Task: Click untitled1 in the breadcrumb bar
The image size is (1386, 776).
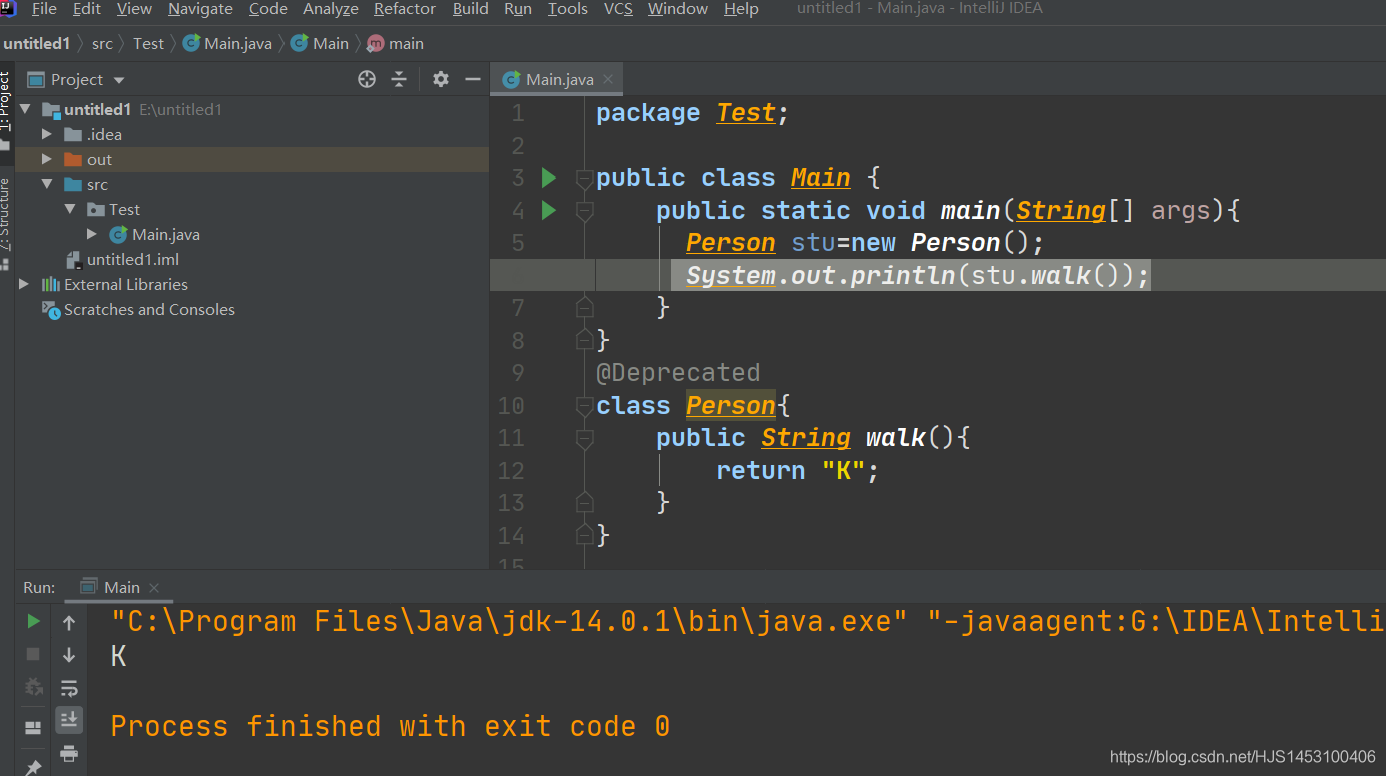Action: (36, 43)
